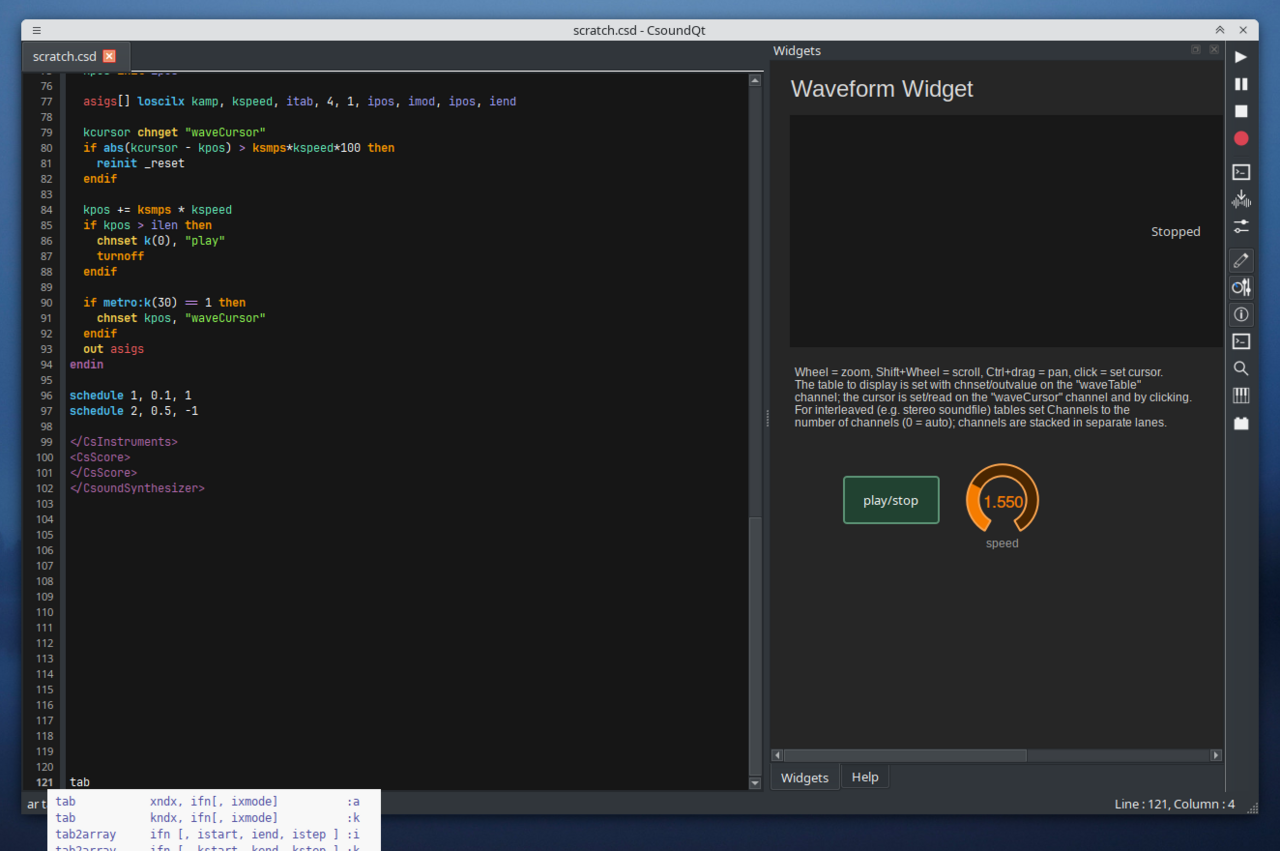Click the waveform display area

tap(1006, 231)
